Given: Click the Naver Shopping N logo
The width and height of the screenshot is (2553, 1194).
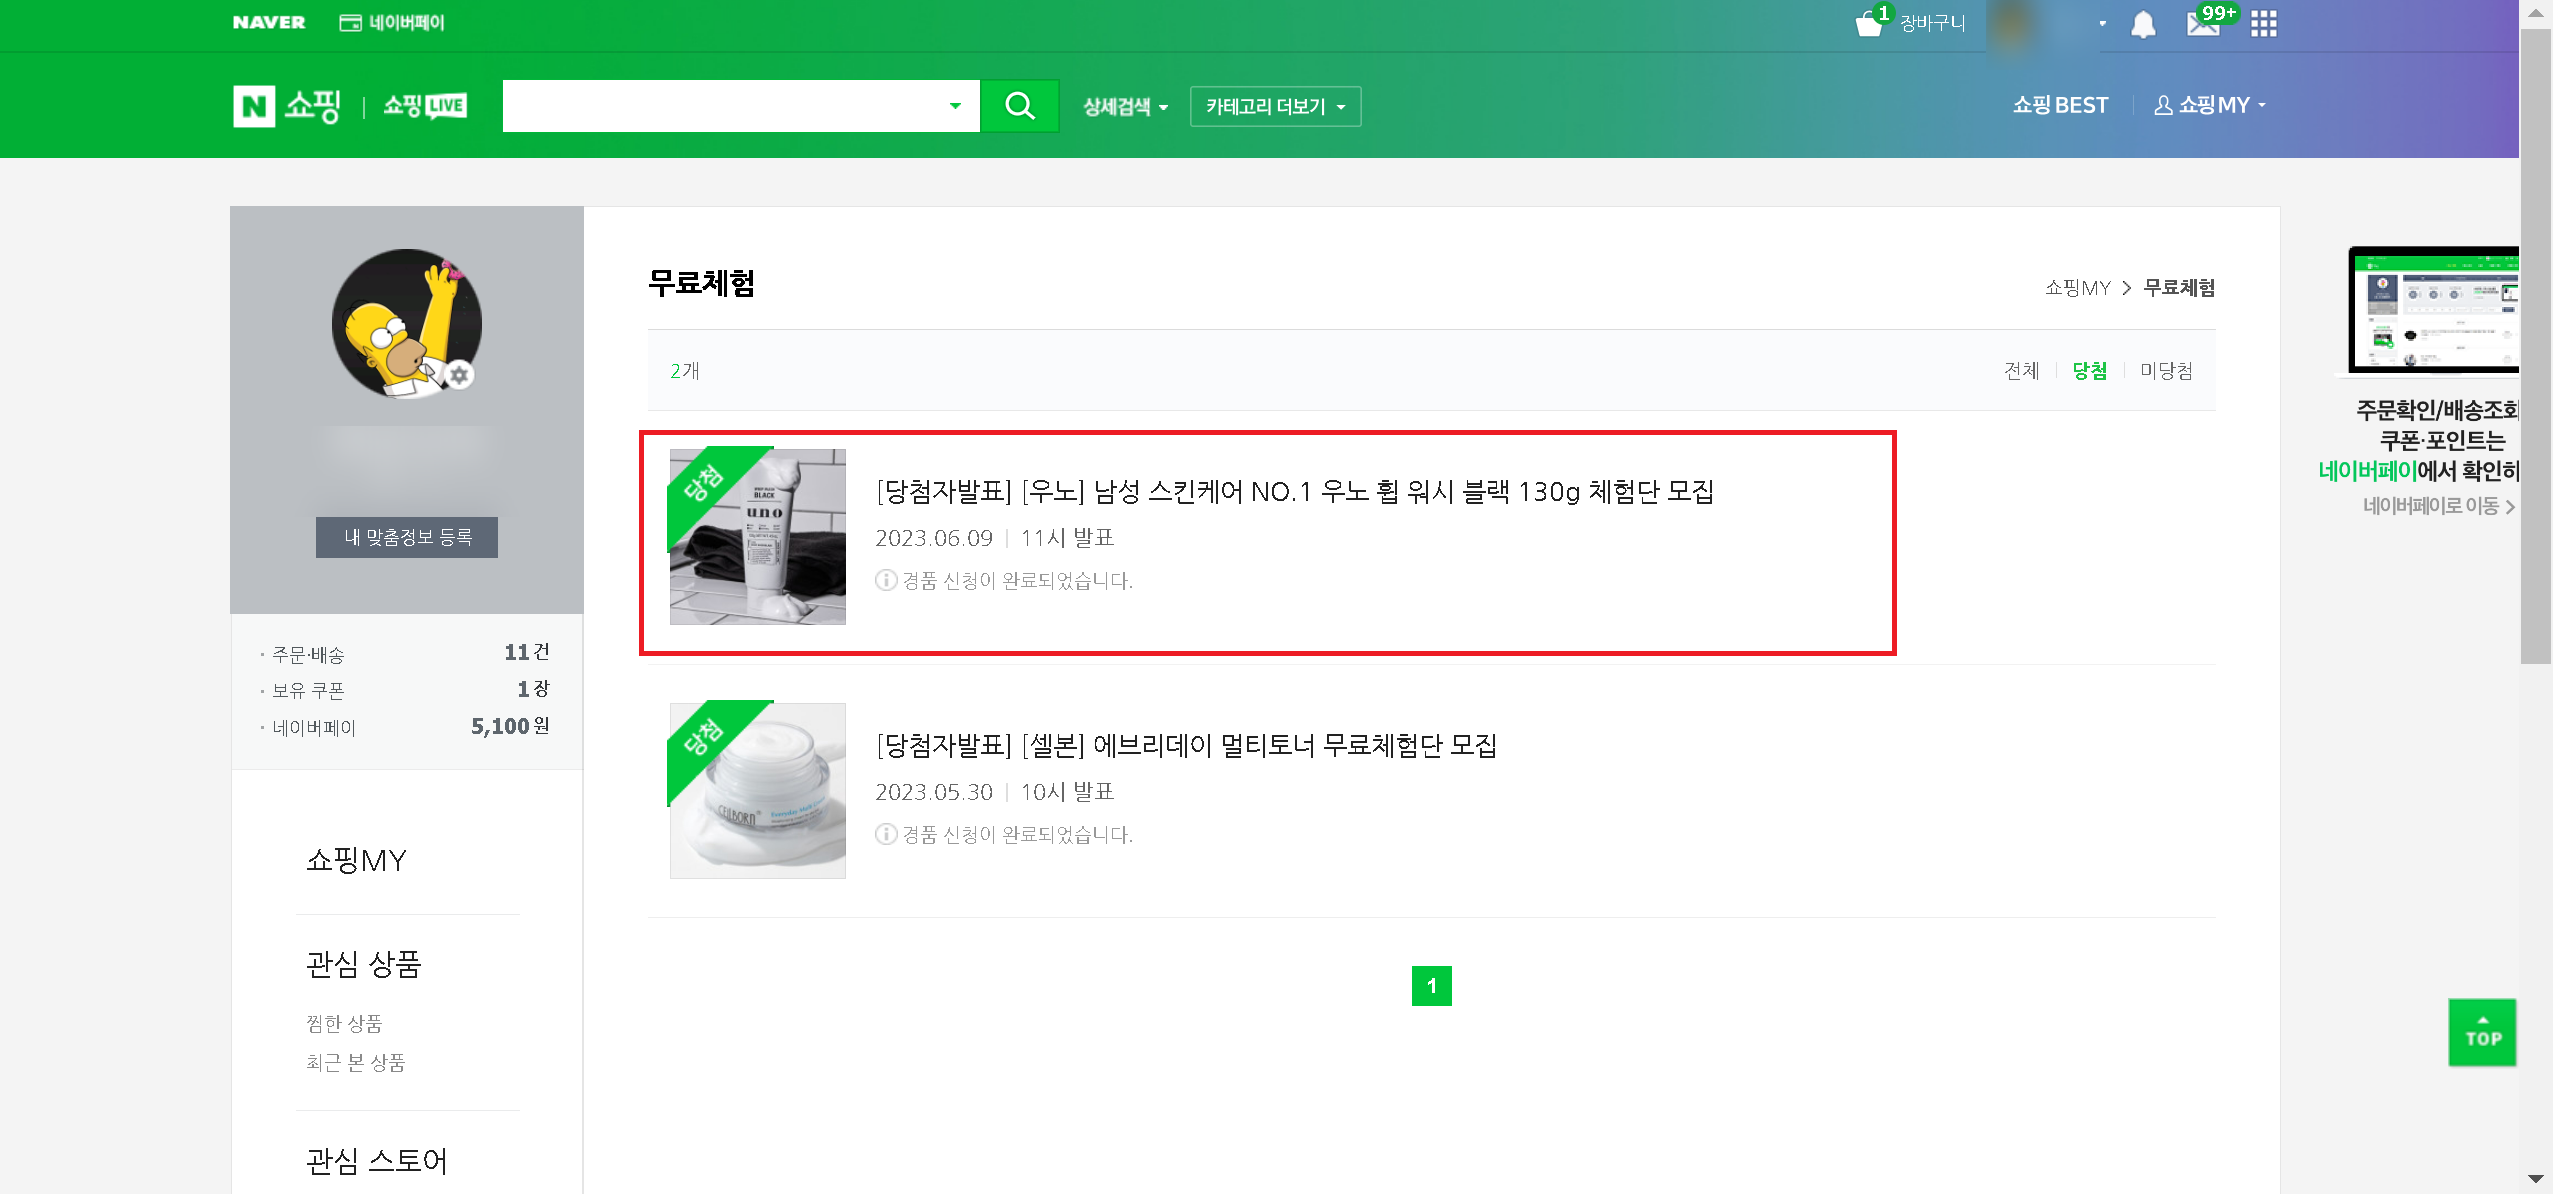Looking at the screenshot, I should [254, 106].
